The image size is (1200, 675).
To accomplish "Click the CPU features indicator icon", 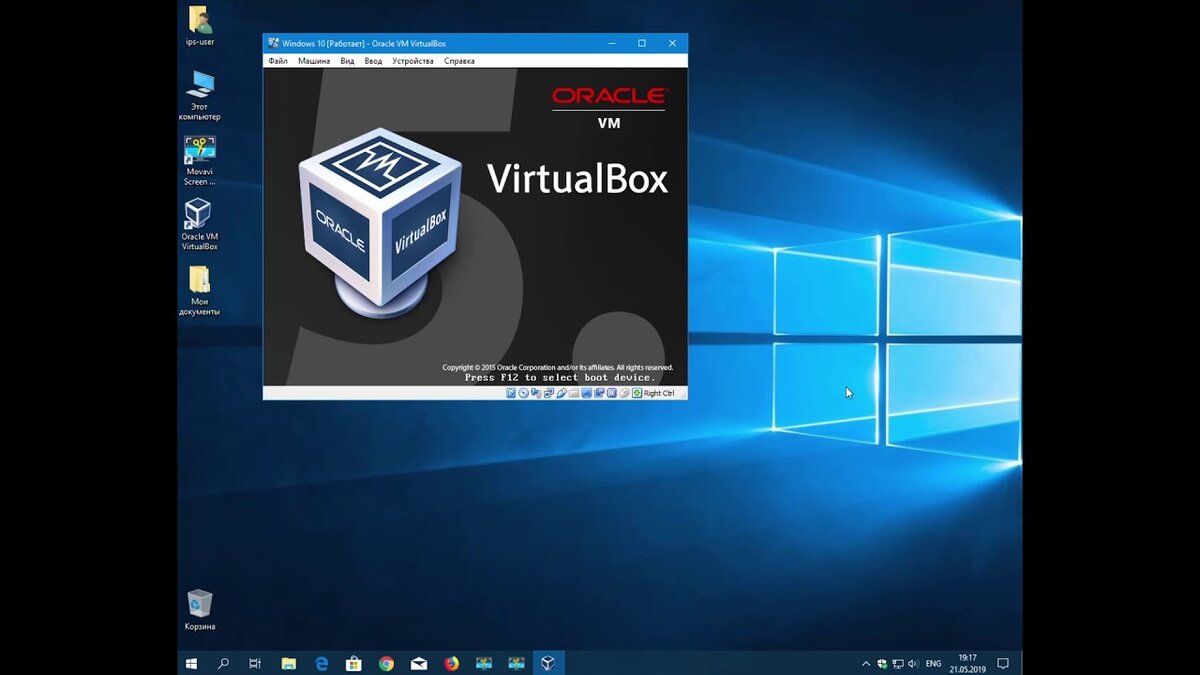I will click(612, 393).
